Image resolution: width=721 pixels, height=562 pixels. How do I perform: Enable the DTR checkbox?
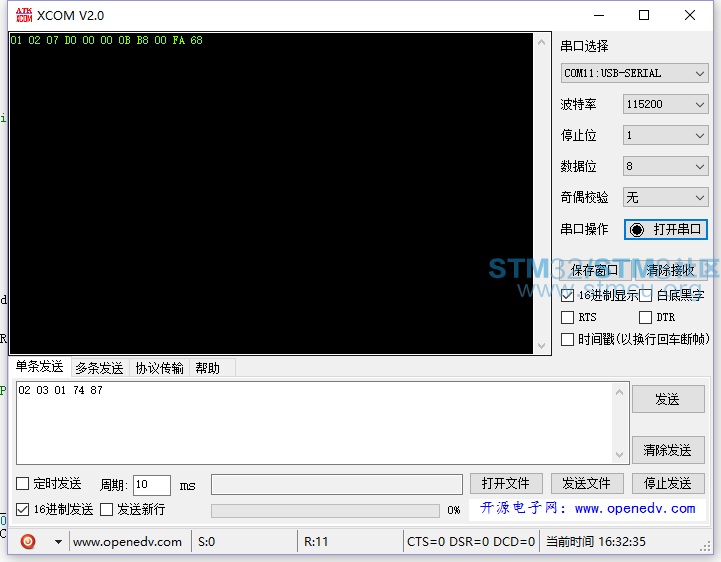646,317
